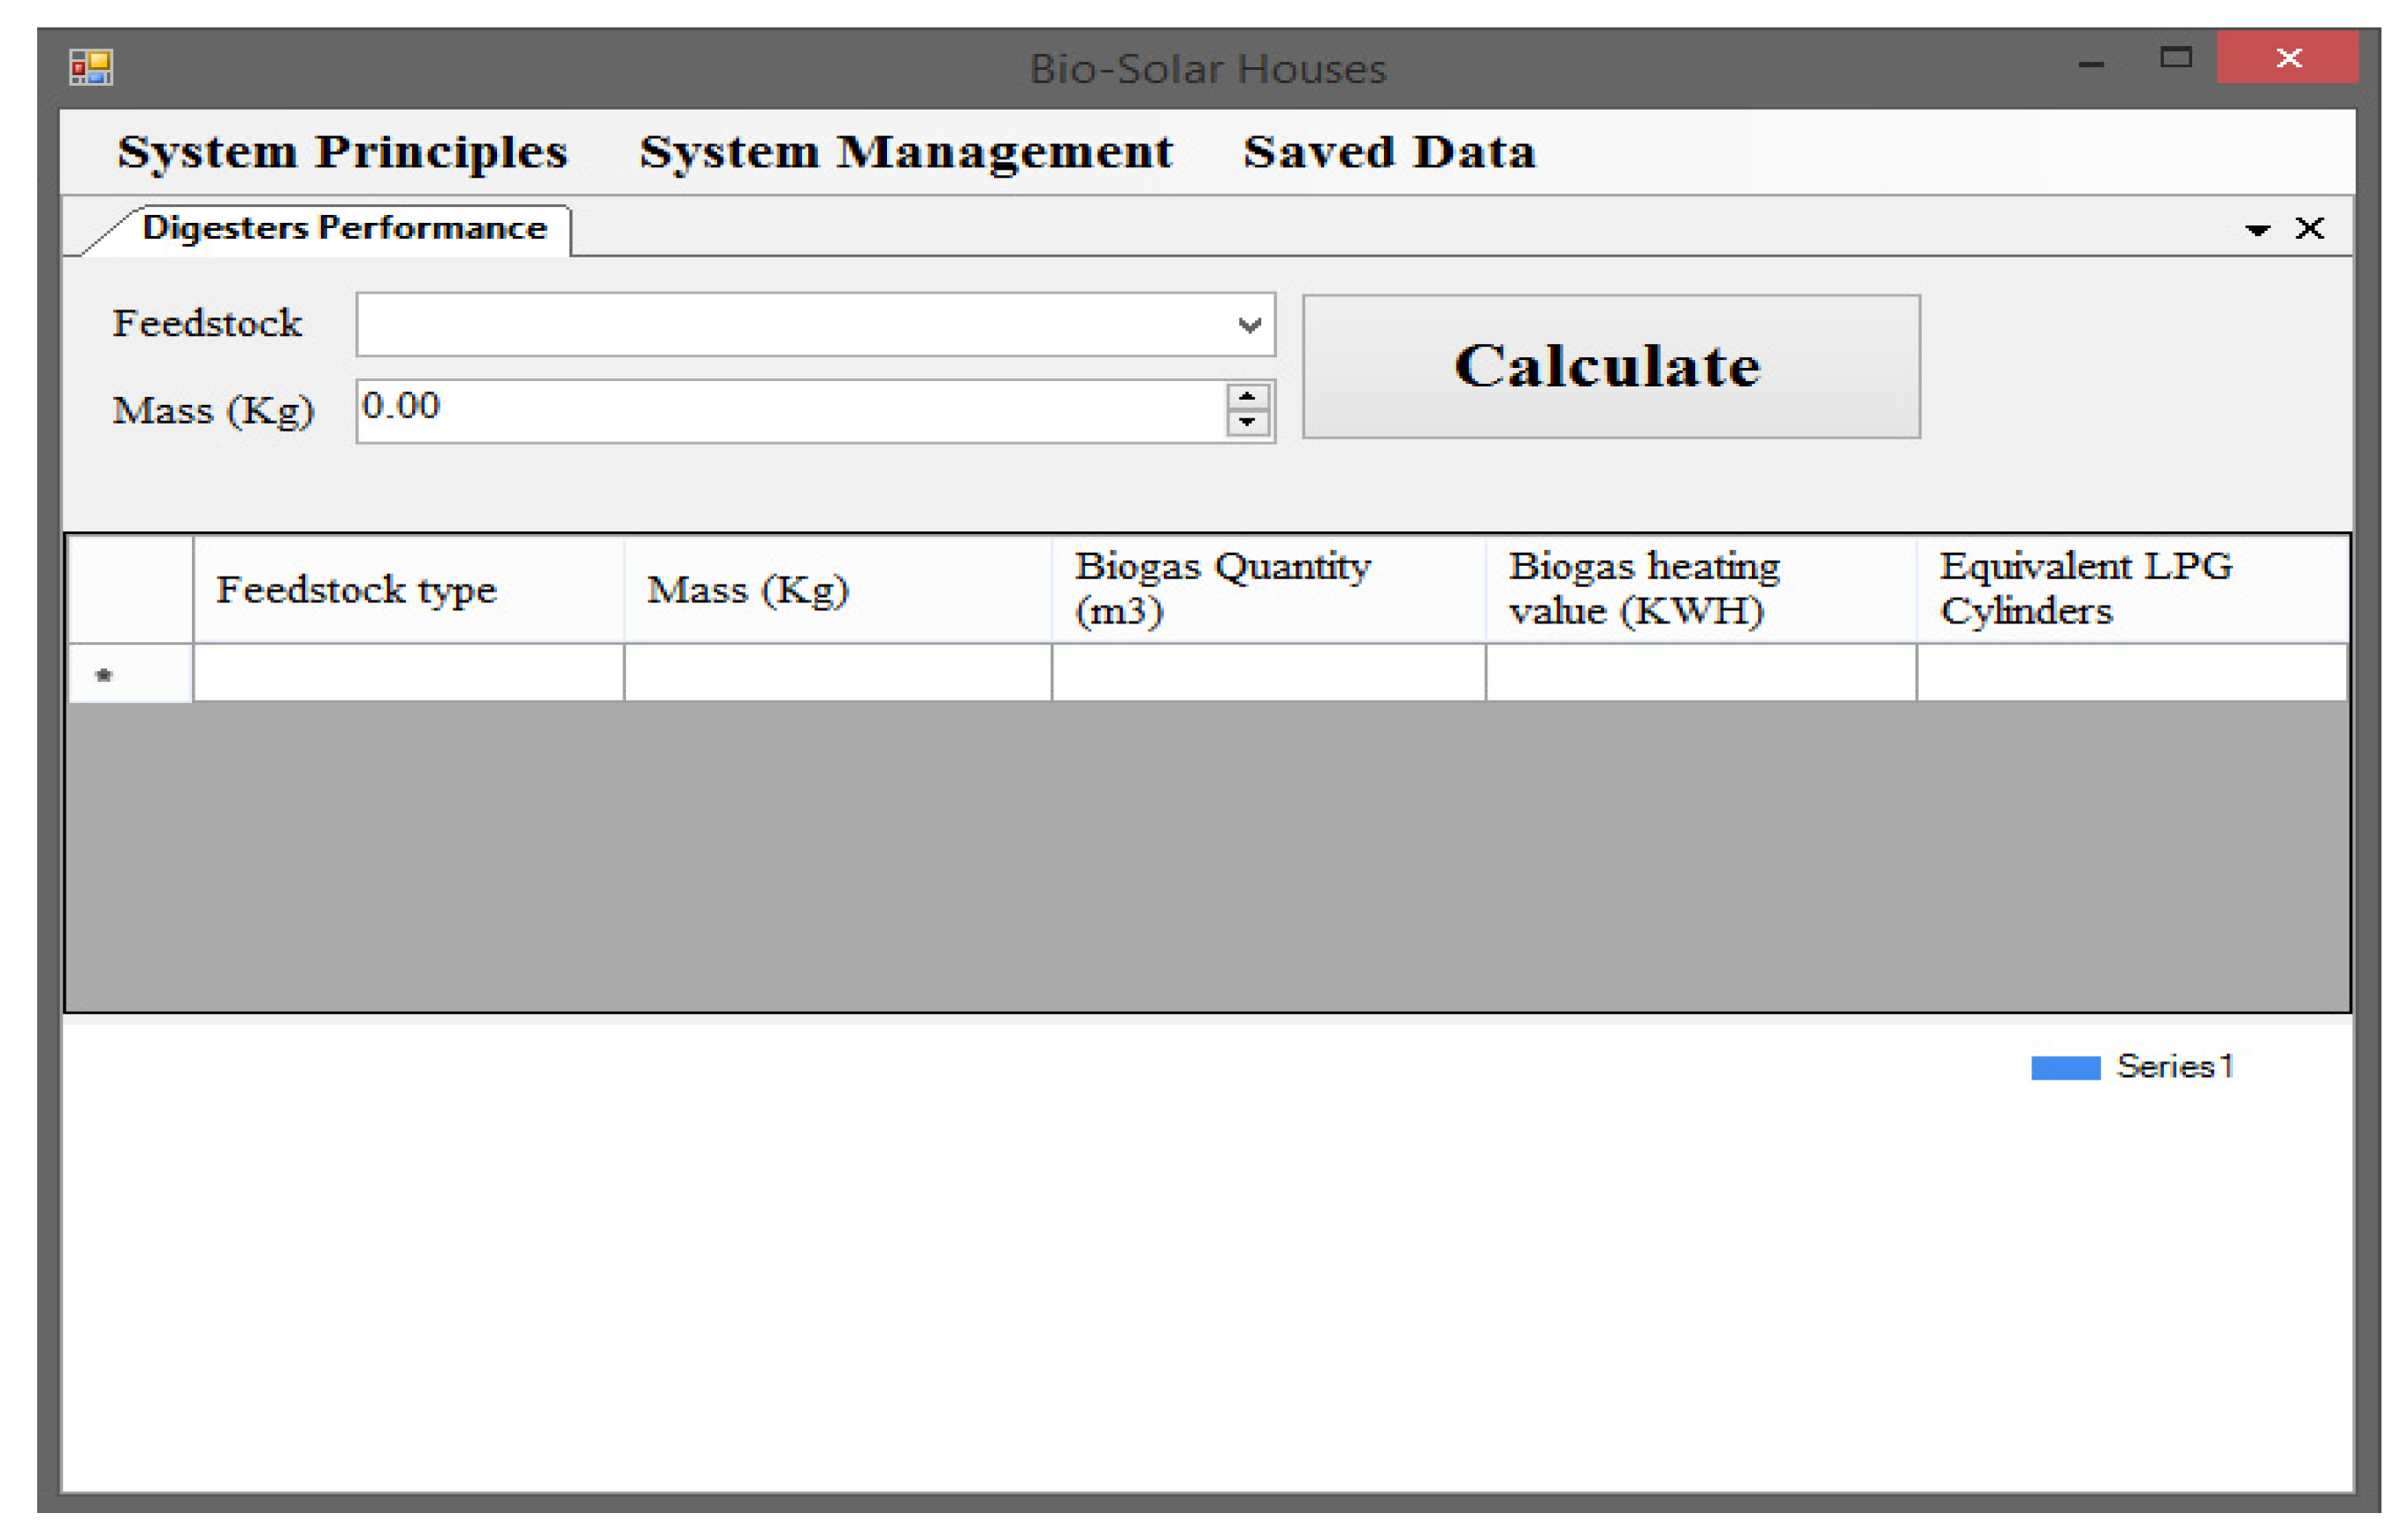
Task: Decrease Mass value with down arrow
Action: 1247,423
